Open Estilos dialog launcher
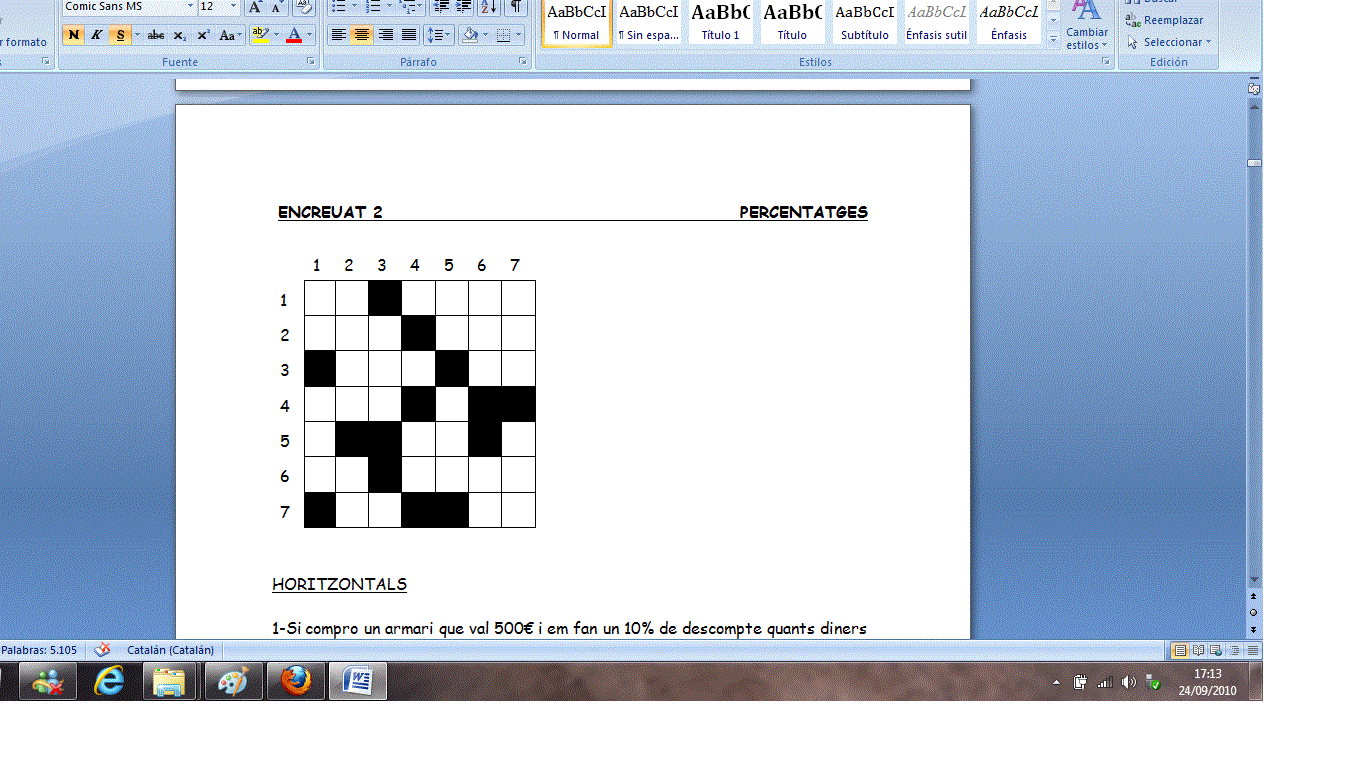Viewport: 1366px width, 768px height. [x=1106, y=62]
